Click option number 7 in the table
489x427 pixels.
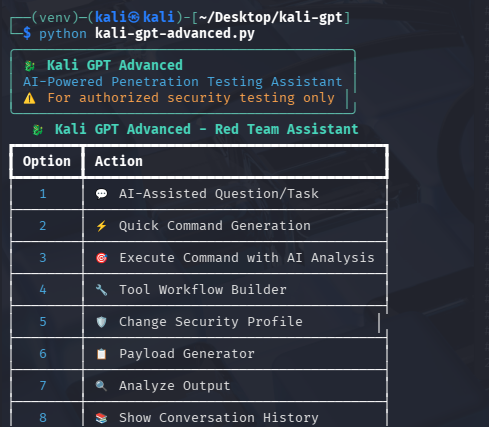pos(43,386)
